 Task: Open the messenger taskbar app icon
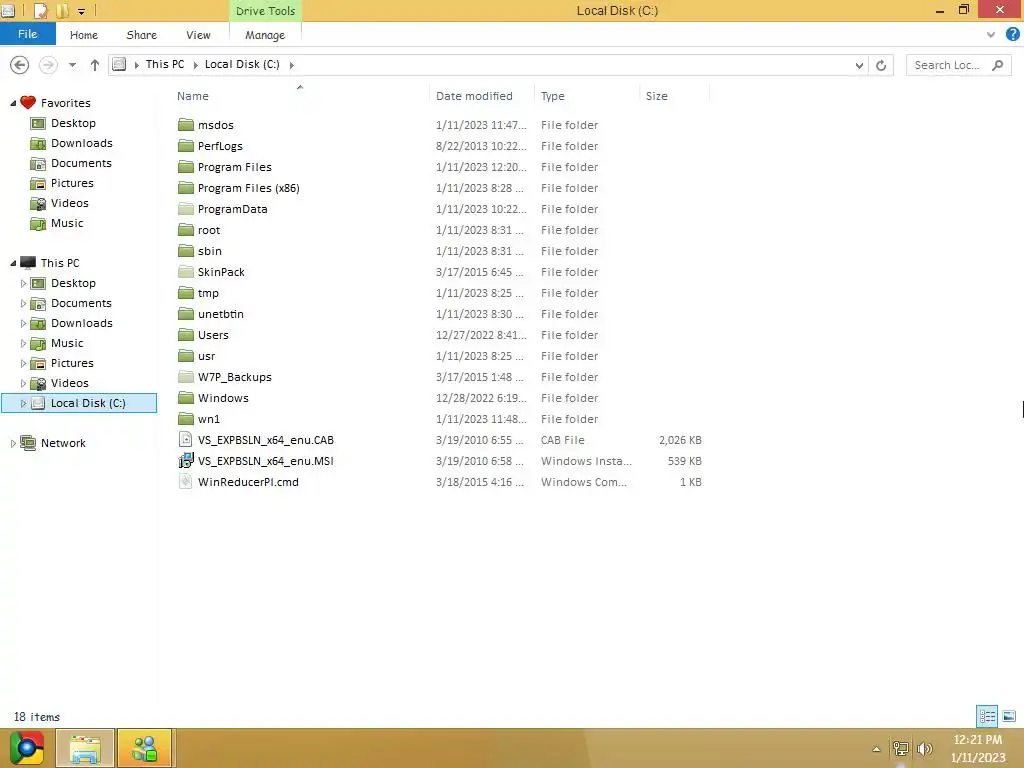144,748
